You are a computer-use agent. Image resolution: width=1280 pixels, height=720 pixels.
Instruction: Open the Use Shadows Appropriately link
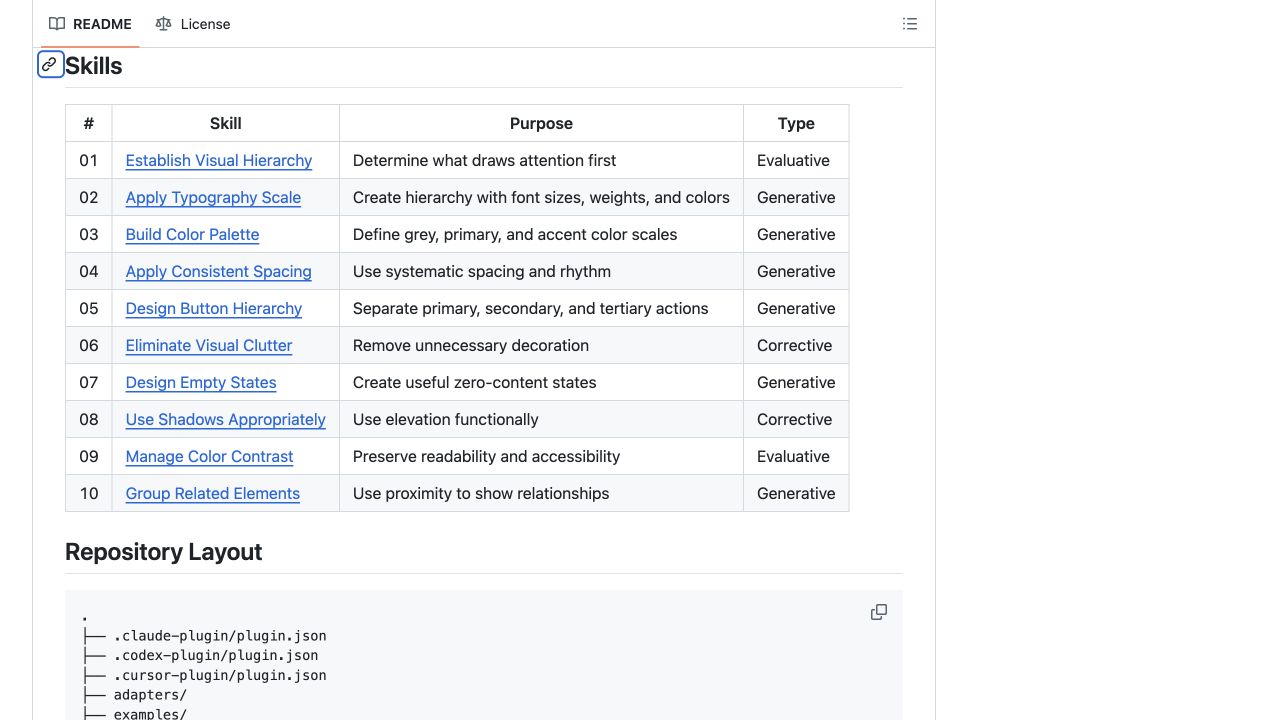226,420
